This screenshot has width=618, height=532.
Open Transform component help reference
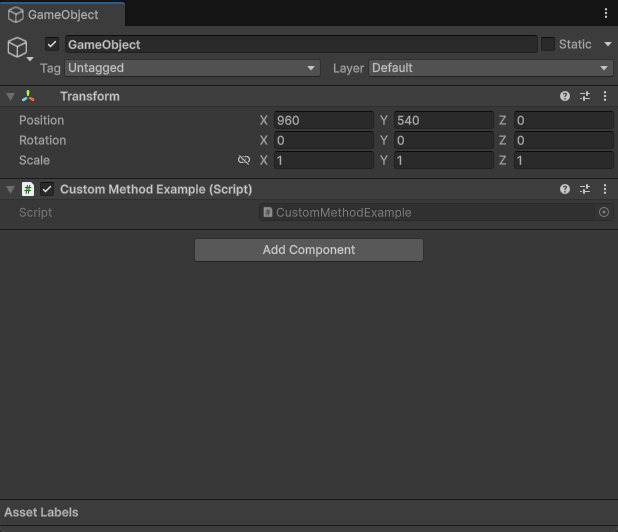pos(565,97)
